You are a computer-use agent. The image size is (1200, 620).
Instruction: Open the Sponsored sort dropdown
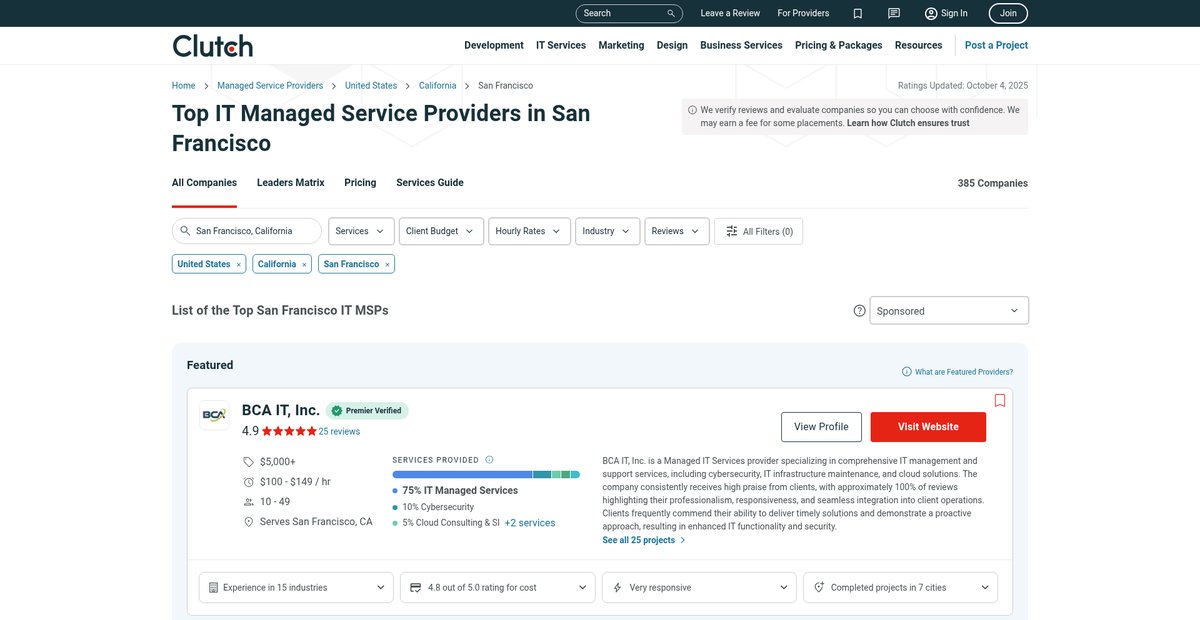tap(949, 311)
